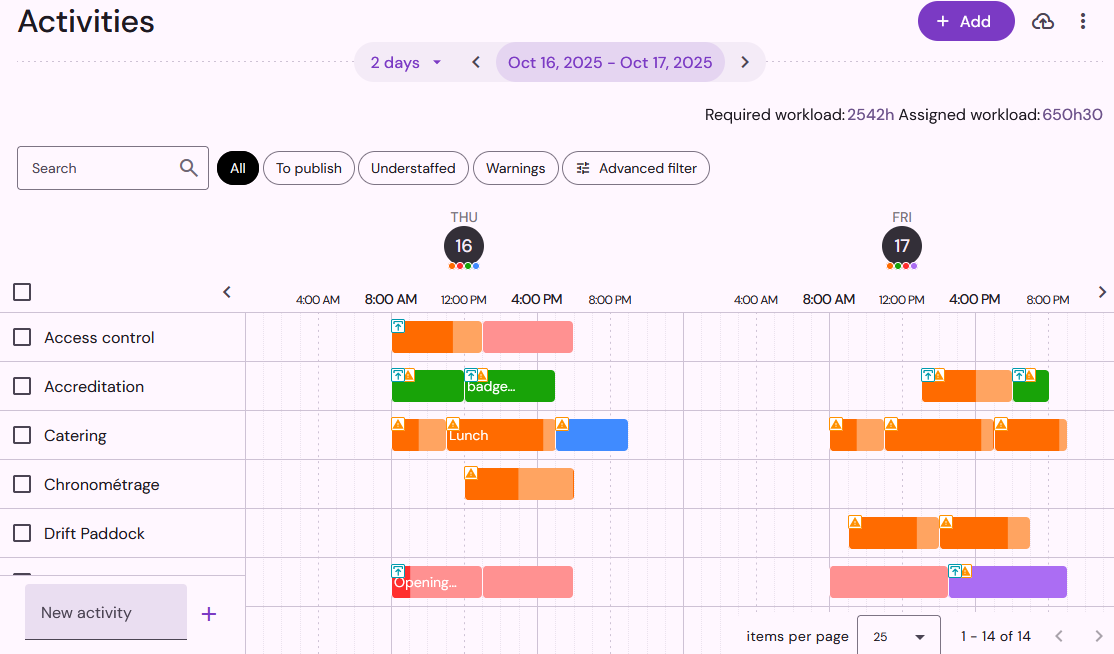The height and width of the screenshot is (654, 1114).
Task: Click publish icon on the Opening shift
Action: [x=398, y=571]
